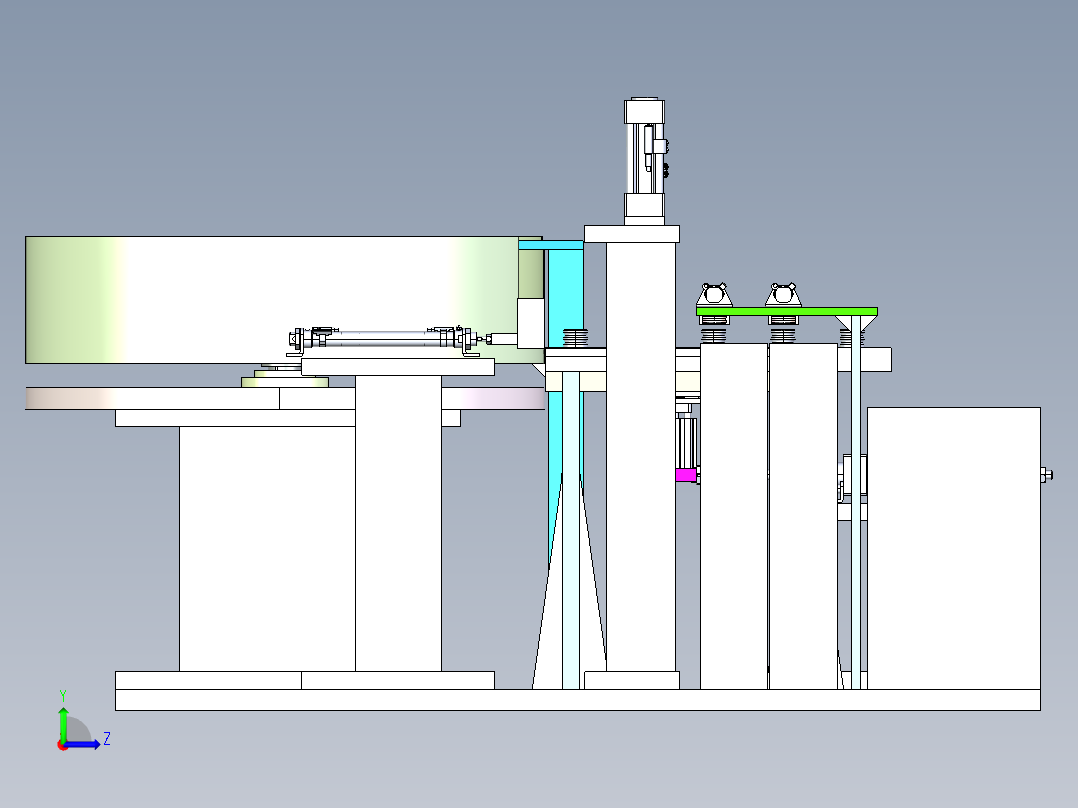Select the large left pedestal block
The width and height of the screenshot is (1078, 808).
[267, 549]
